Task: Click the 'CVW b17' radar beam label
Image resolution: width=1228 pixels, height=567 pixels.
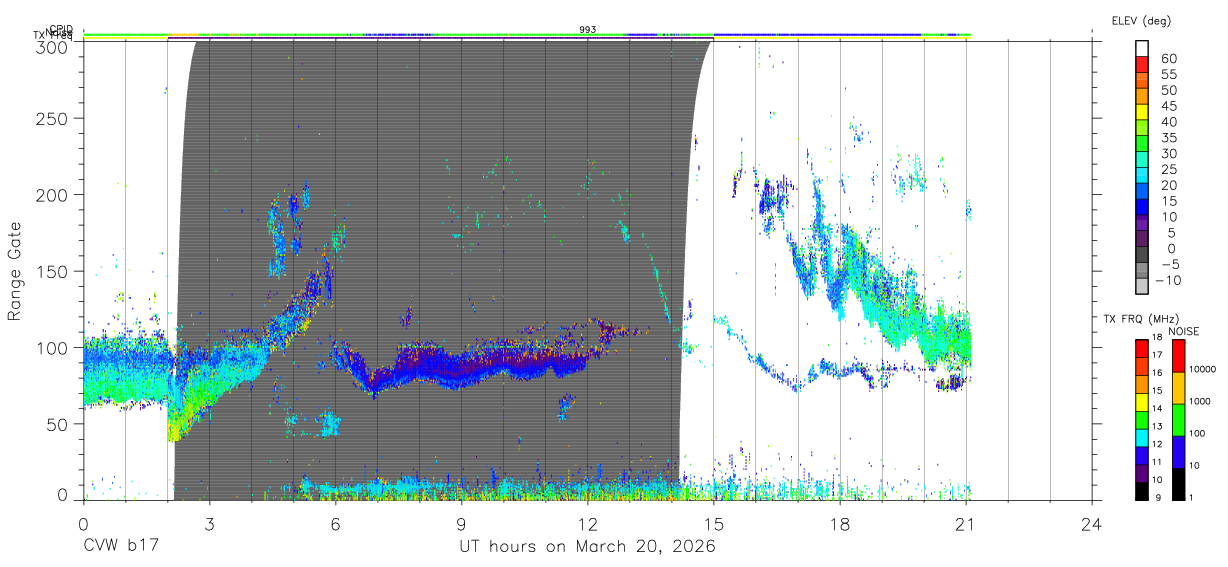Action: (x=120, y=547)
